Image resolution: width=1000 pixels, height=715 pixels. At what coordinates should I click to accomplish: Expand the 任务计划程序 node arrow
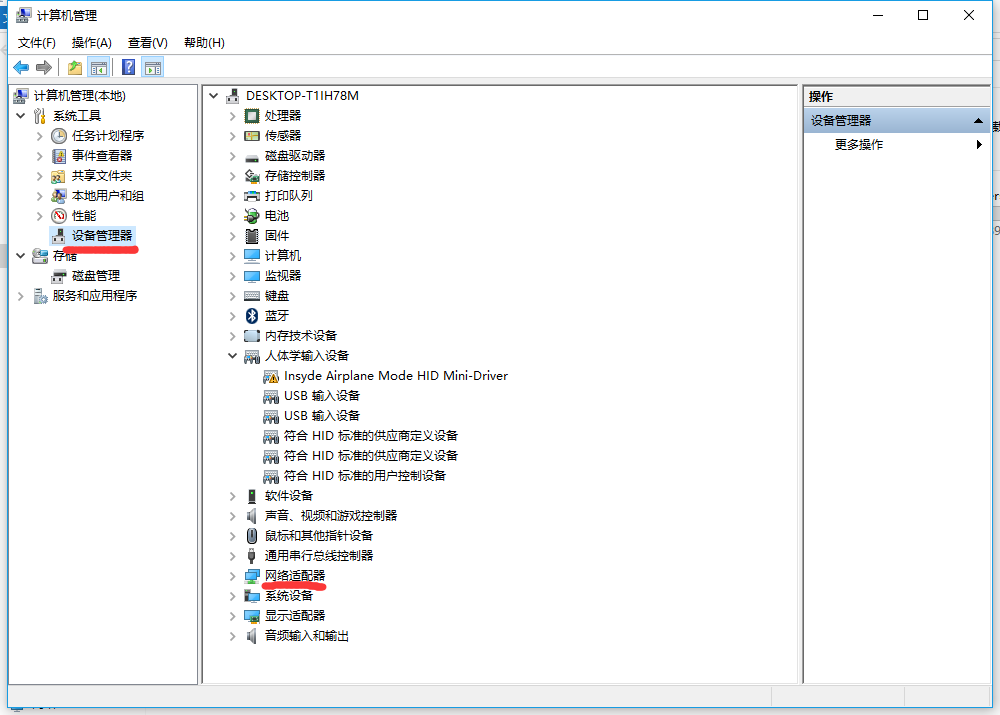40,136
